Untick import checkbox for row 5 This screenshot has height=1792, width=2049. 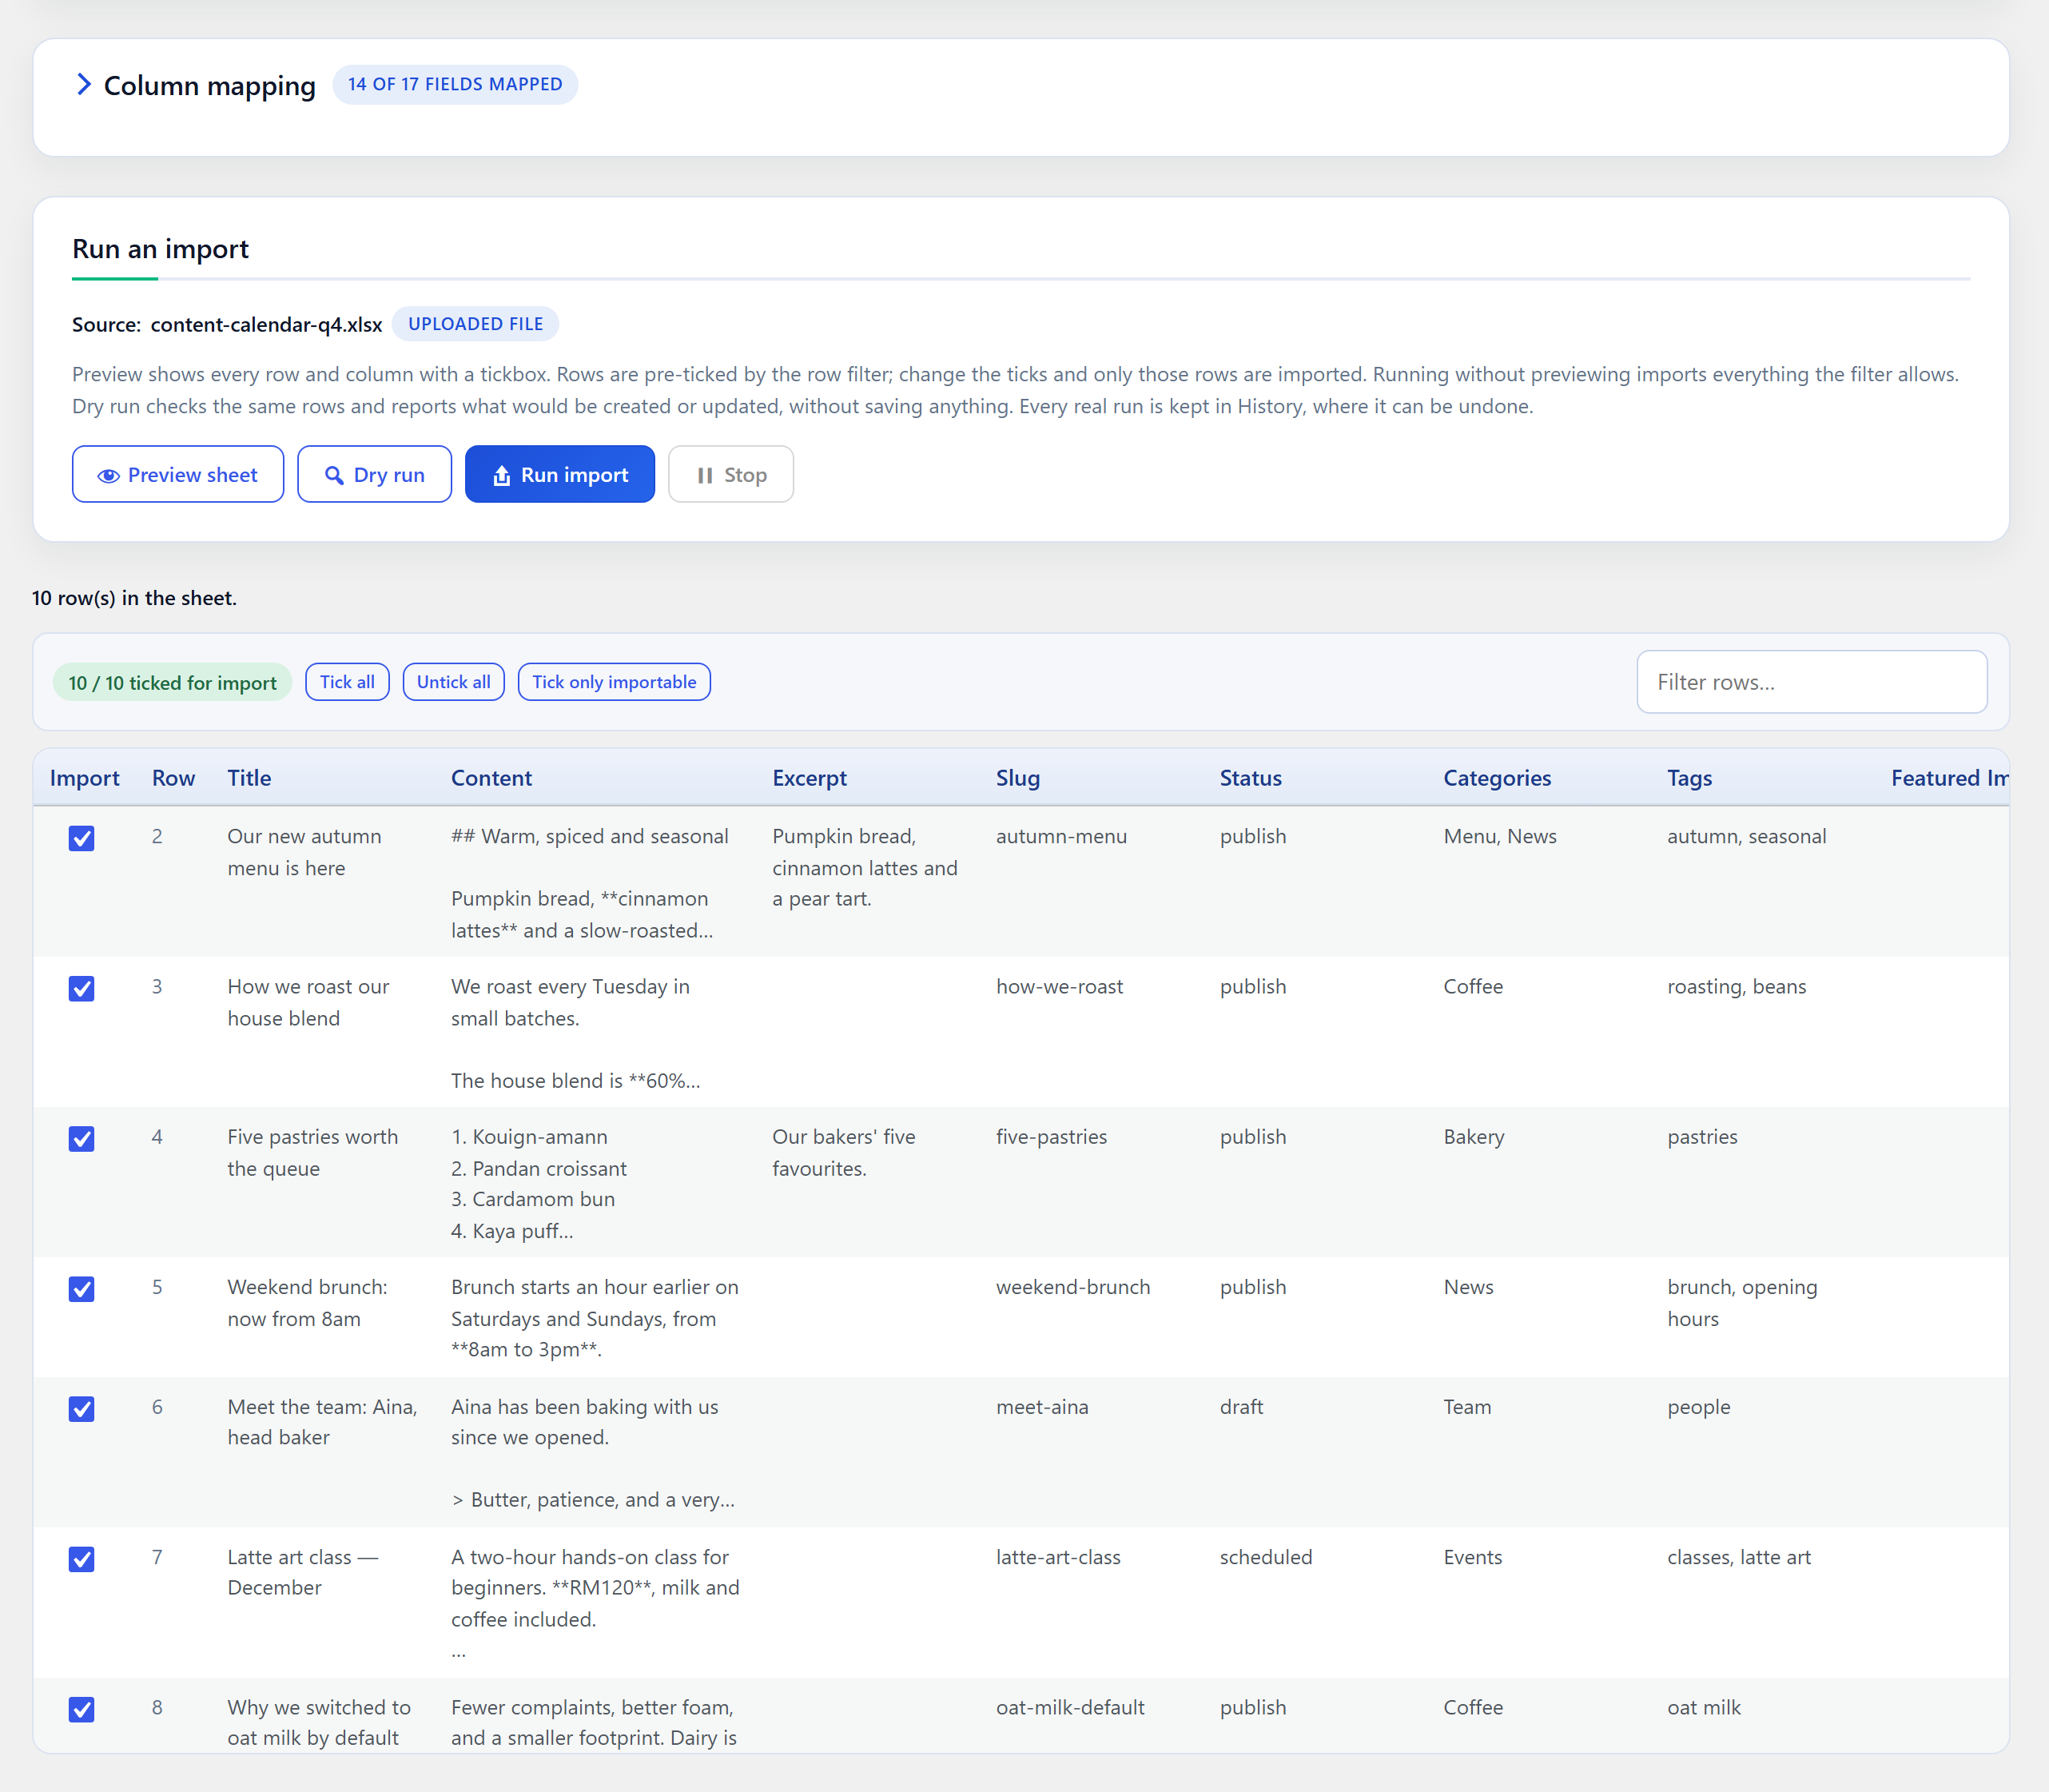[x=82, y=1289]
